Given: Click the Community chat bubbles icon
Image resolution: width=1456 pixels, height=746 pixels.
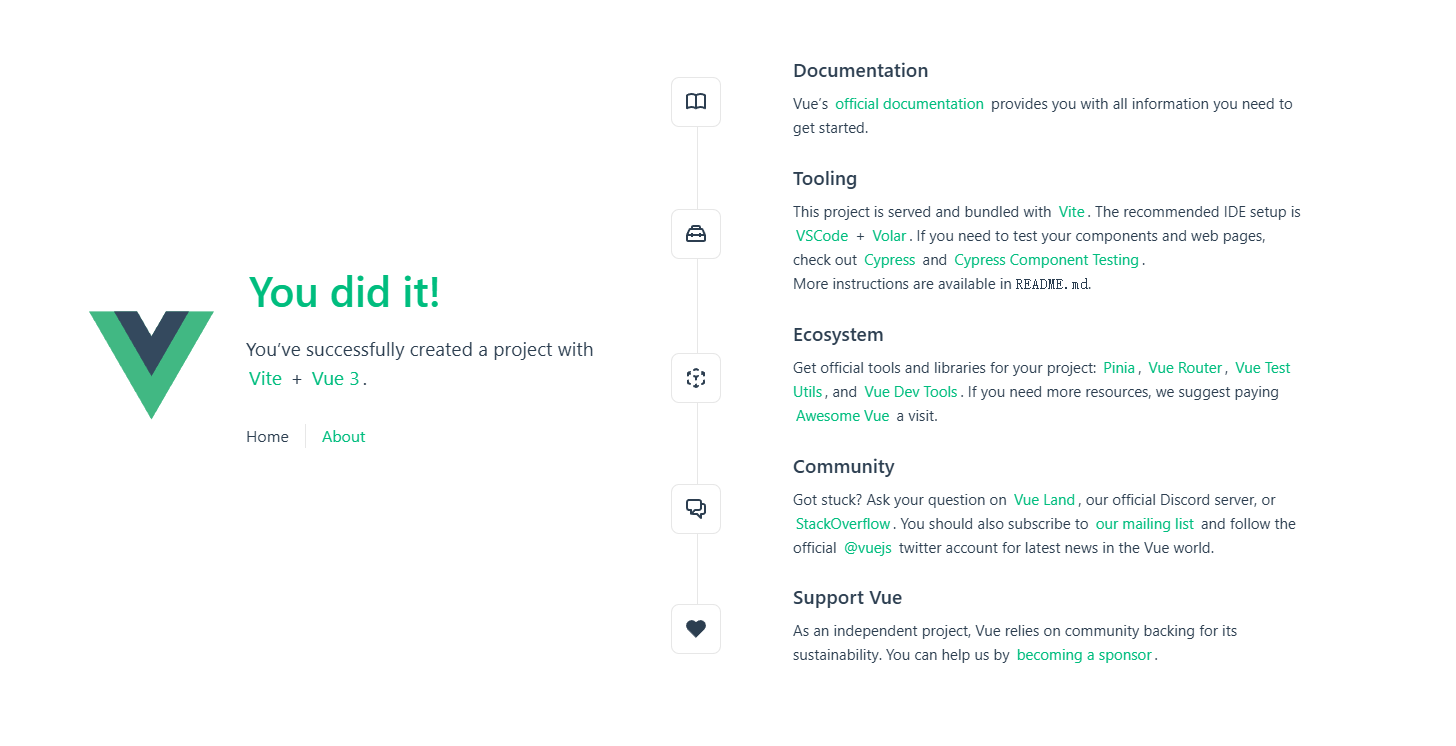Looking at the screenshot, I should (696, 509).
